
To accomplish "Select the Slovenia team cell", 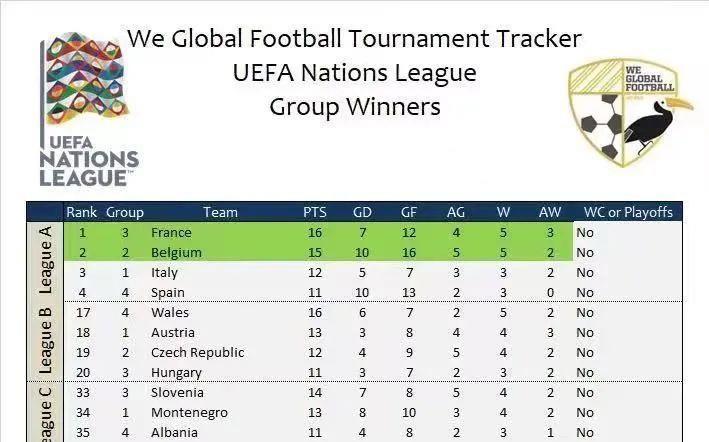I will click(177, 392).
